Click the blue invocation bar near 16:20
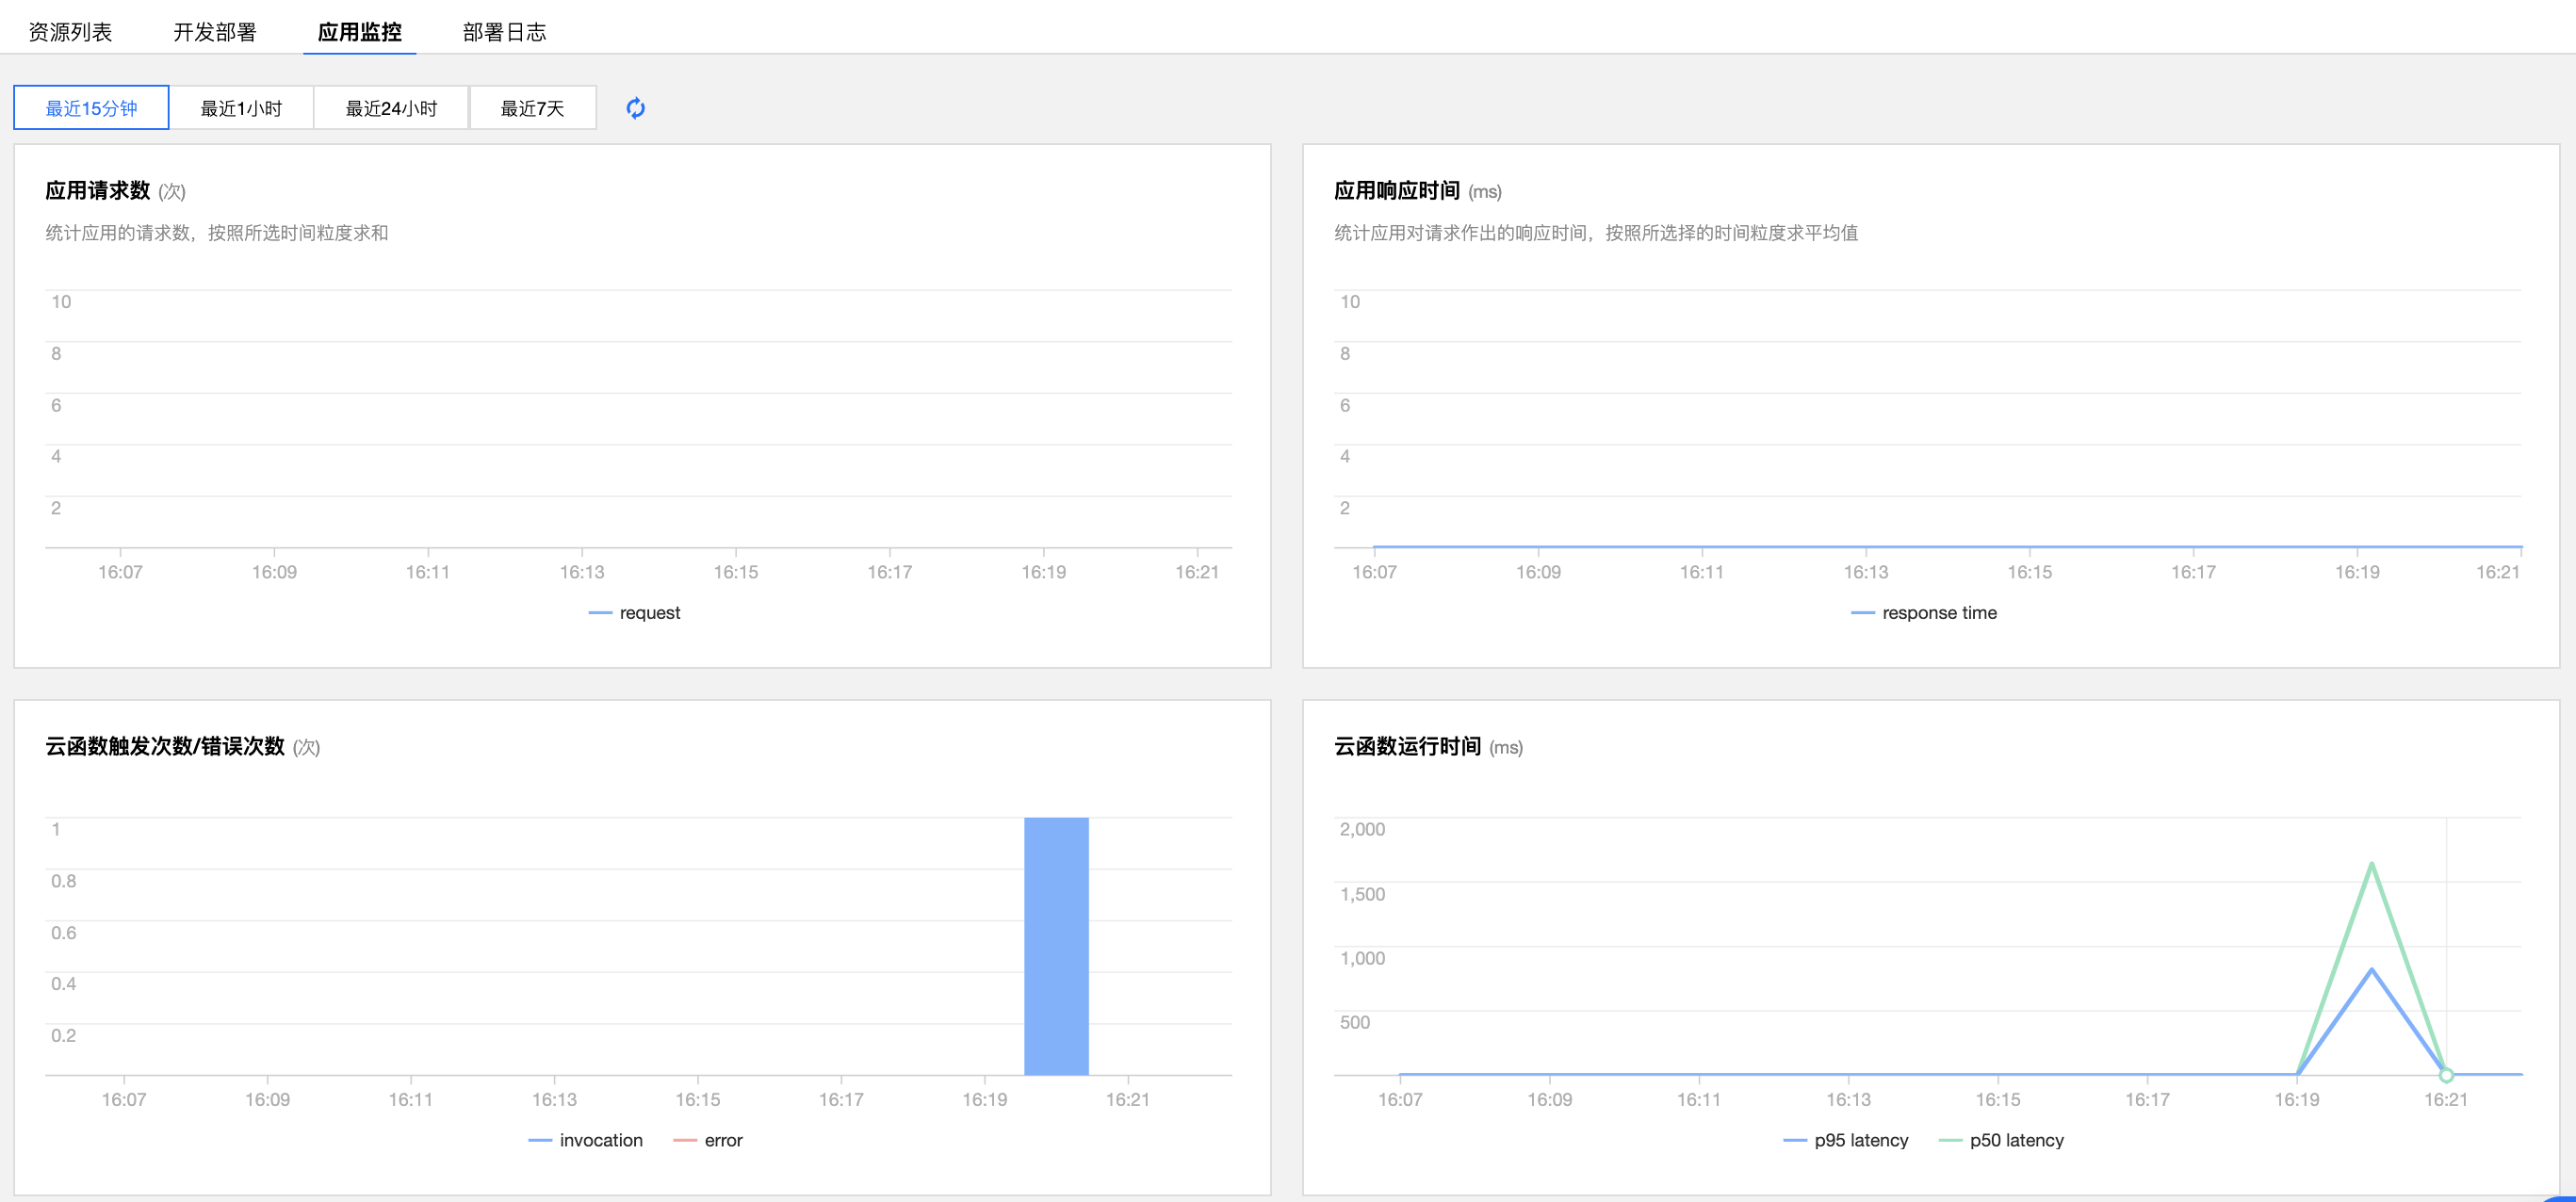This screenshot has height=1202, width=2576. [1056, 945]
